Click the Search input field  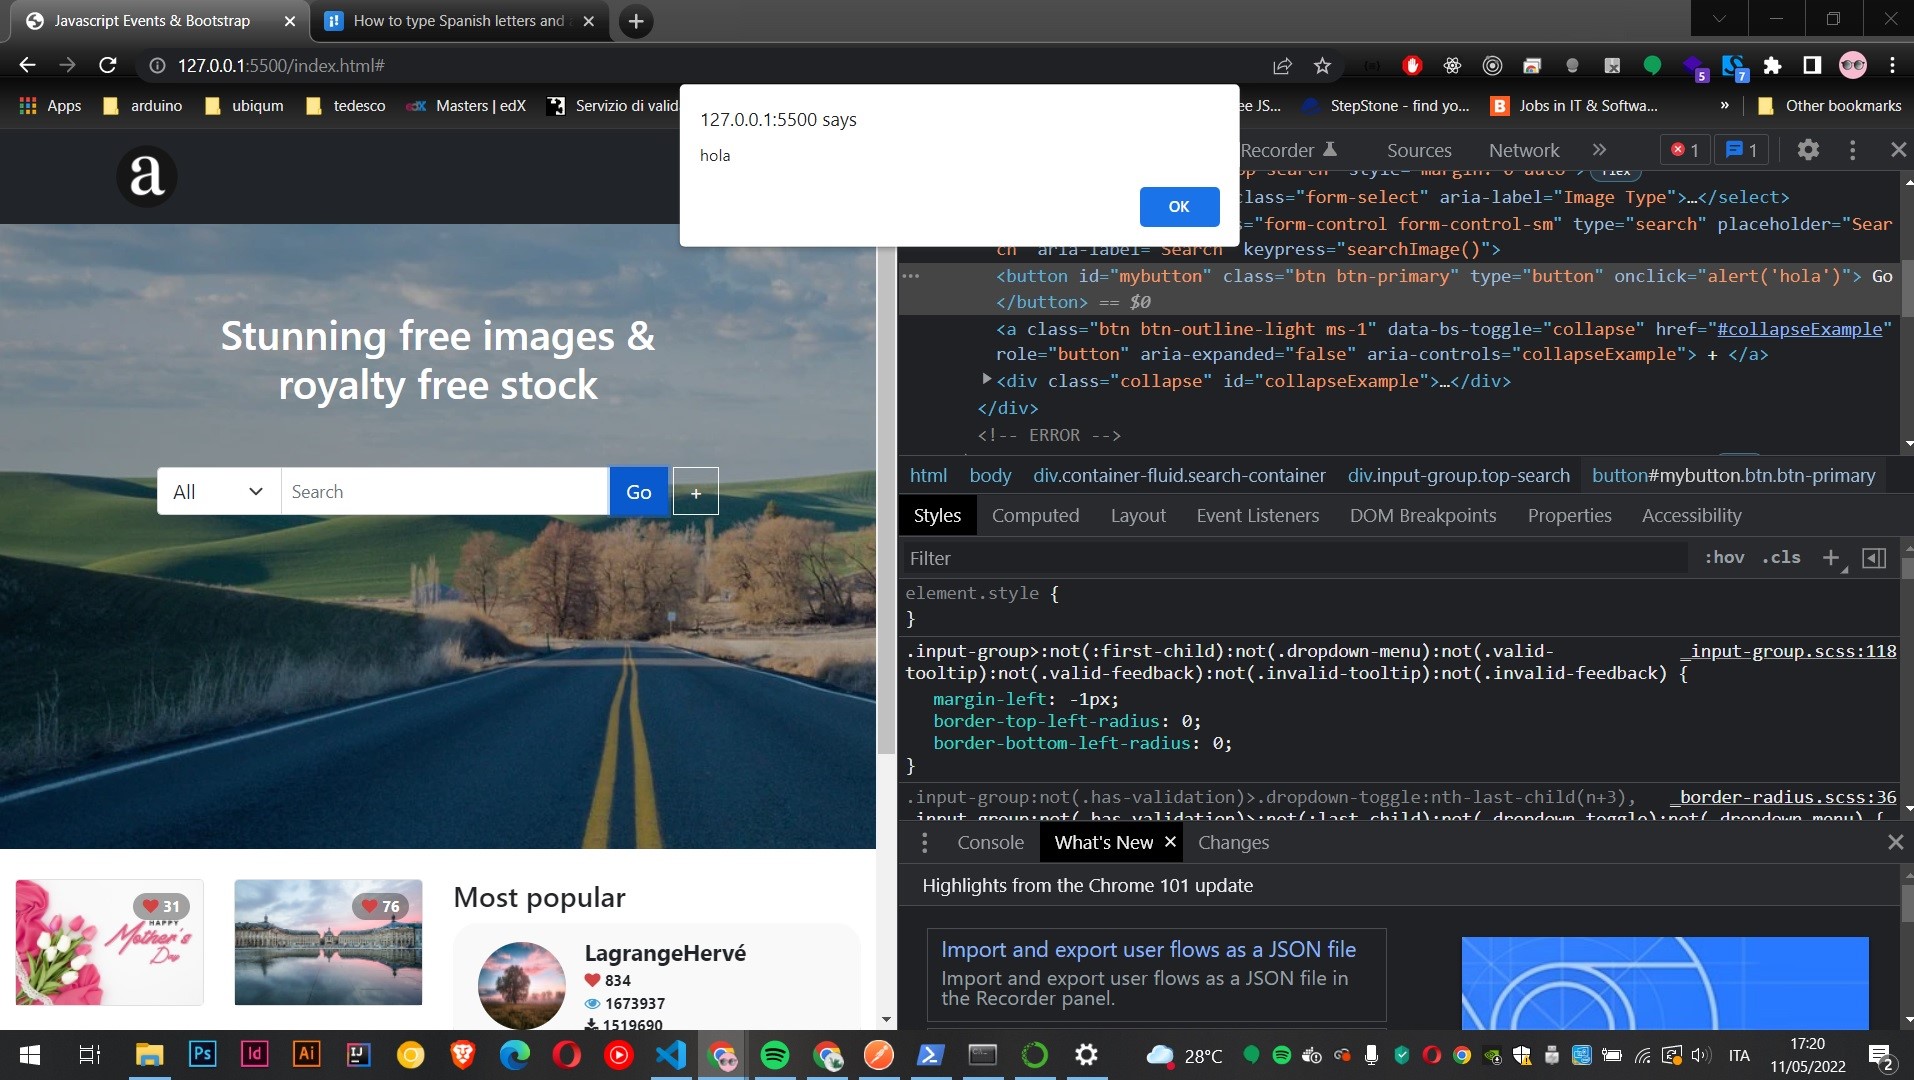tap(444, 491)
